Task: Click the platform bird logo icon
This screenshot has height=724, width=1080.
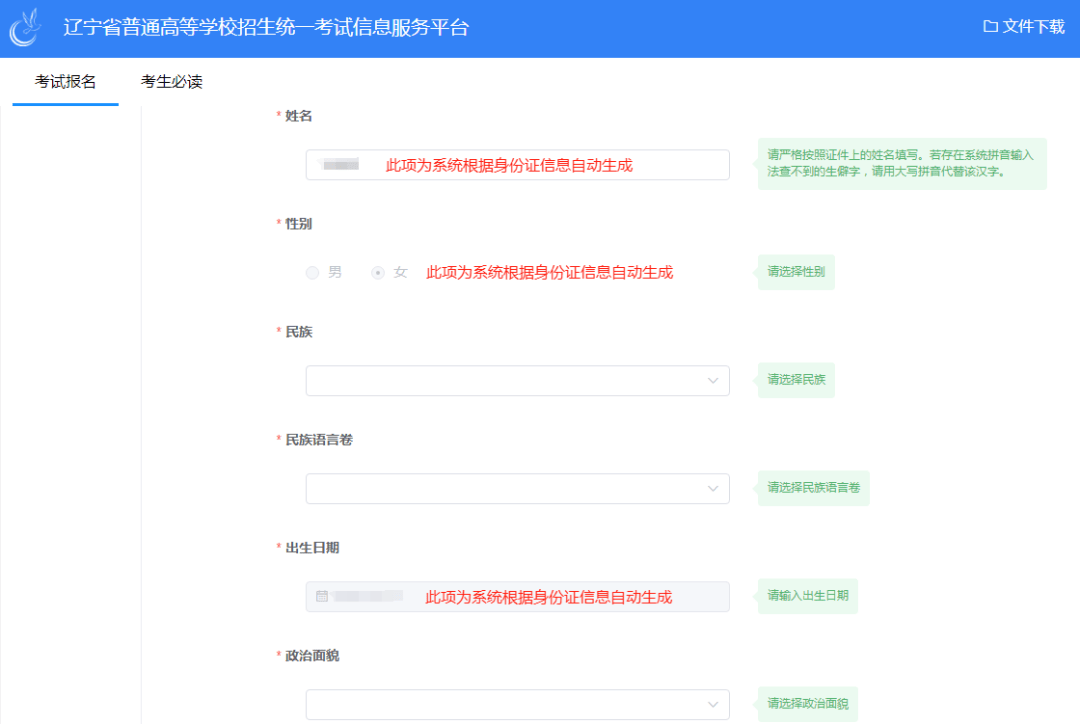Action: click(26, 28)
